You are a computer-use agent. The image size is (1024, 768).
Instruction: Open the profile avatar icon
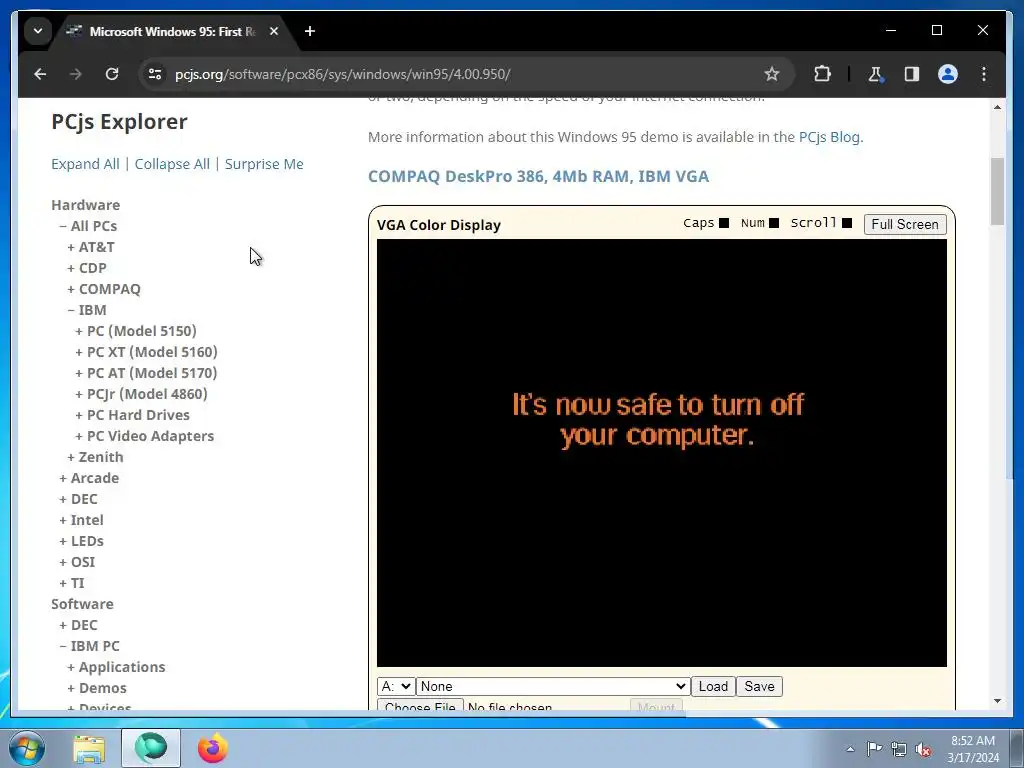948,74
